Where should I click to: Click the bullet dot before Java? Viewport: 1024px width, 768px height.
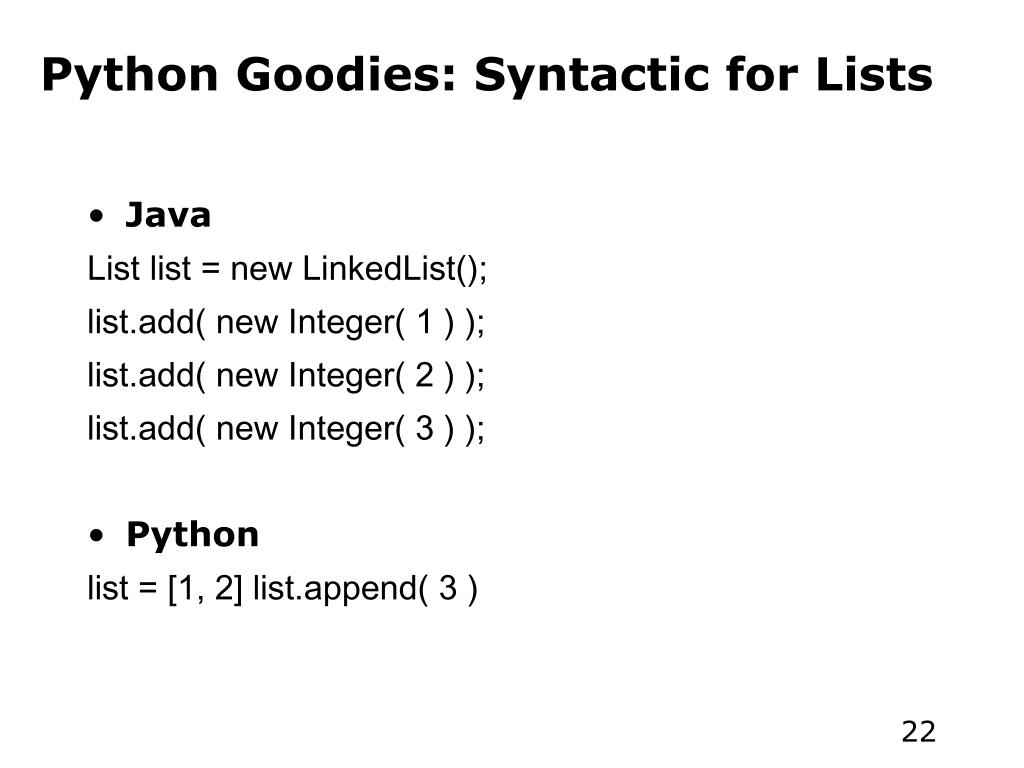97,216
